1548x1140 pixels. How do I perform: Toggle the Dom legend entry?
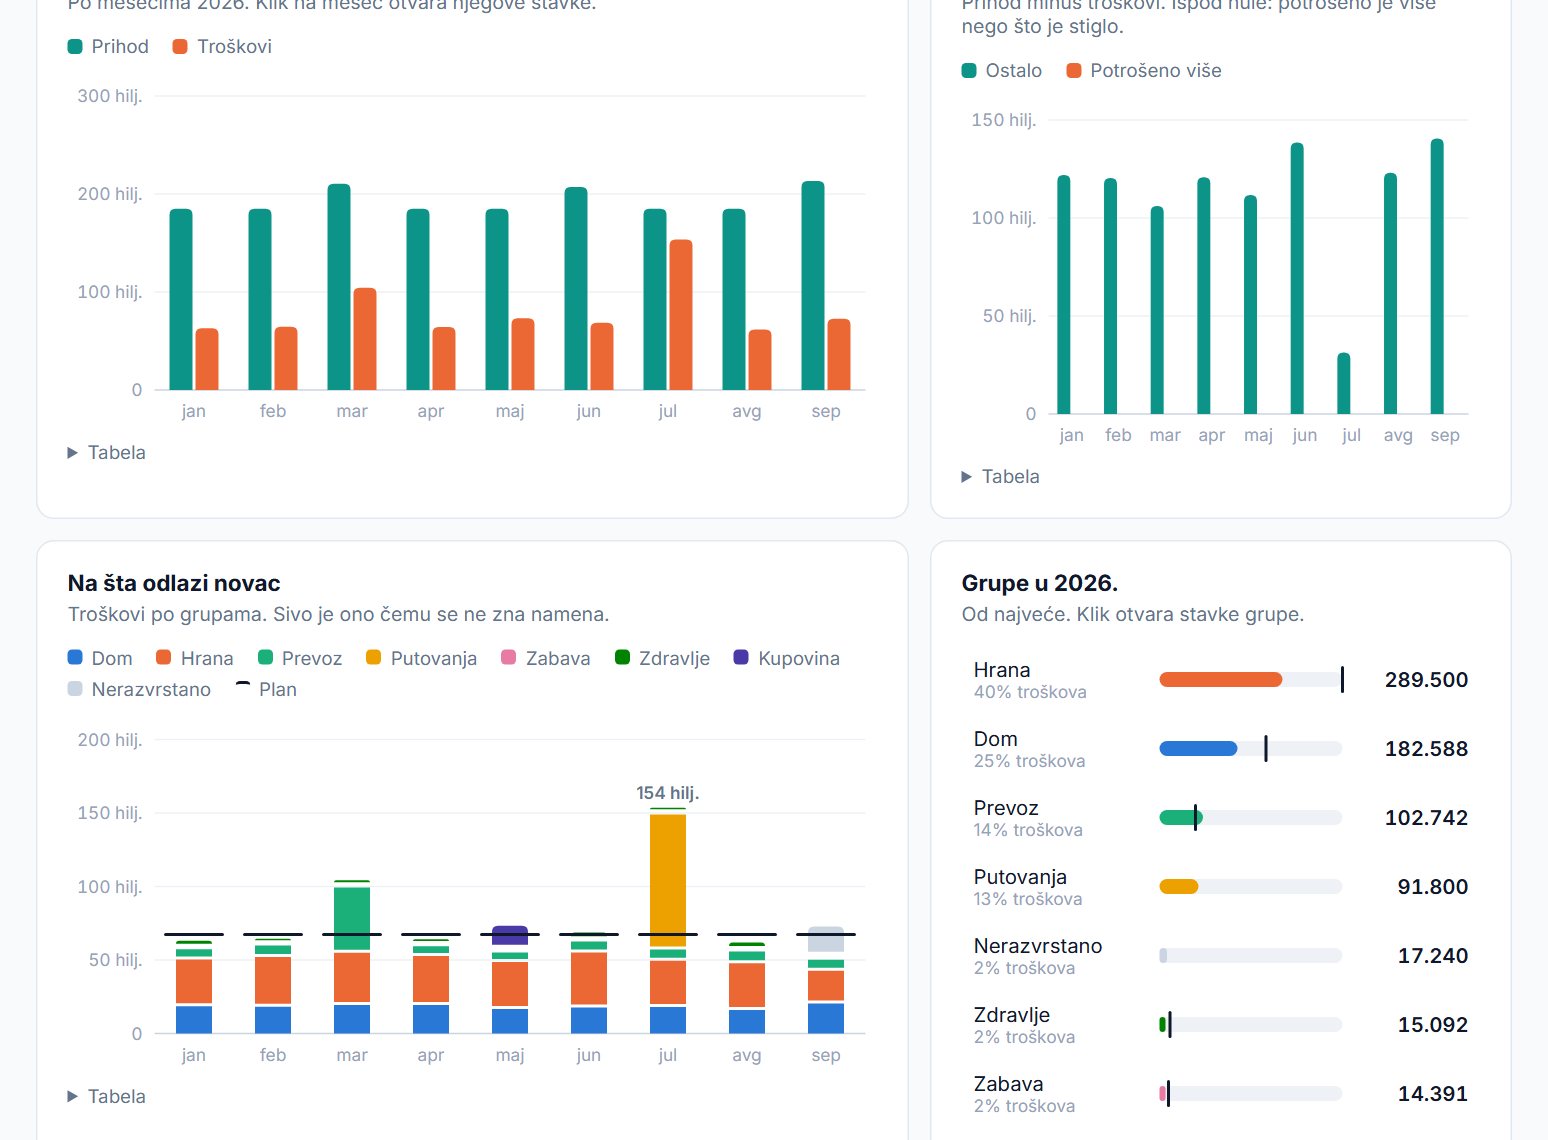tap(100, 658)
